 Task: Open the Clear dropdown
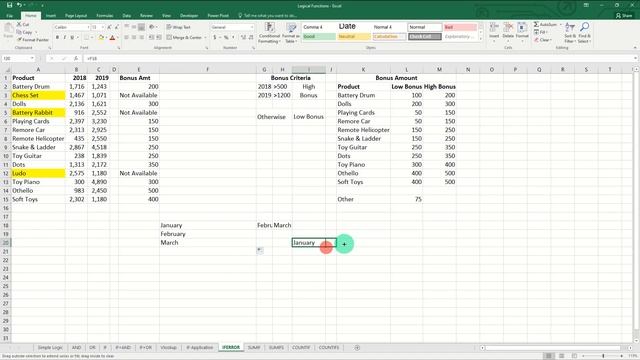tap(543, 40)
